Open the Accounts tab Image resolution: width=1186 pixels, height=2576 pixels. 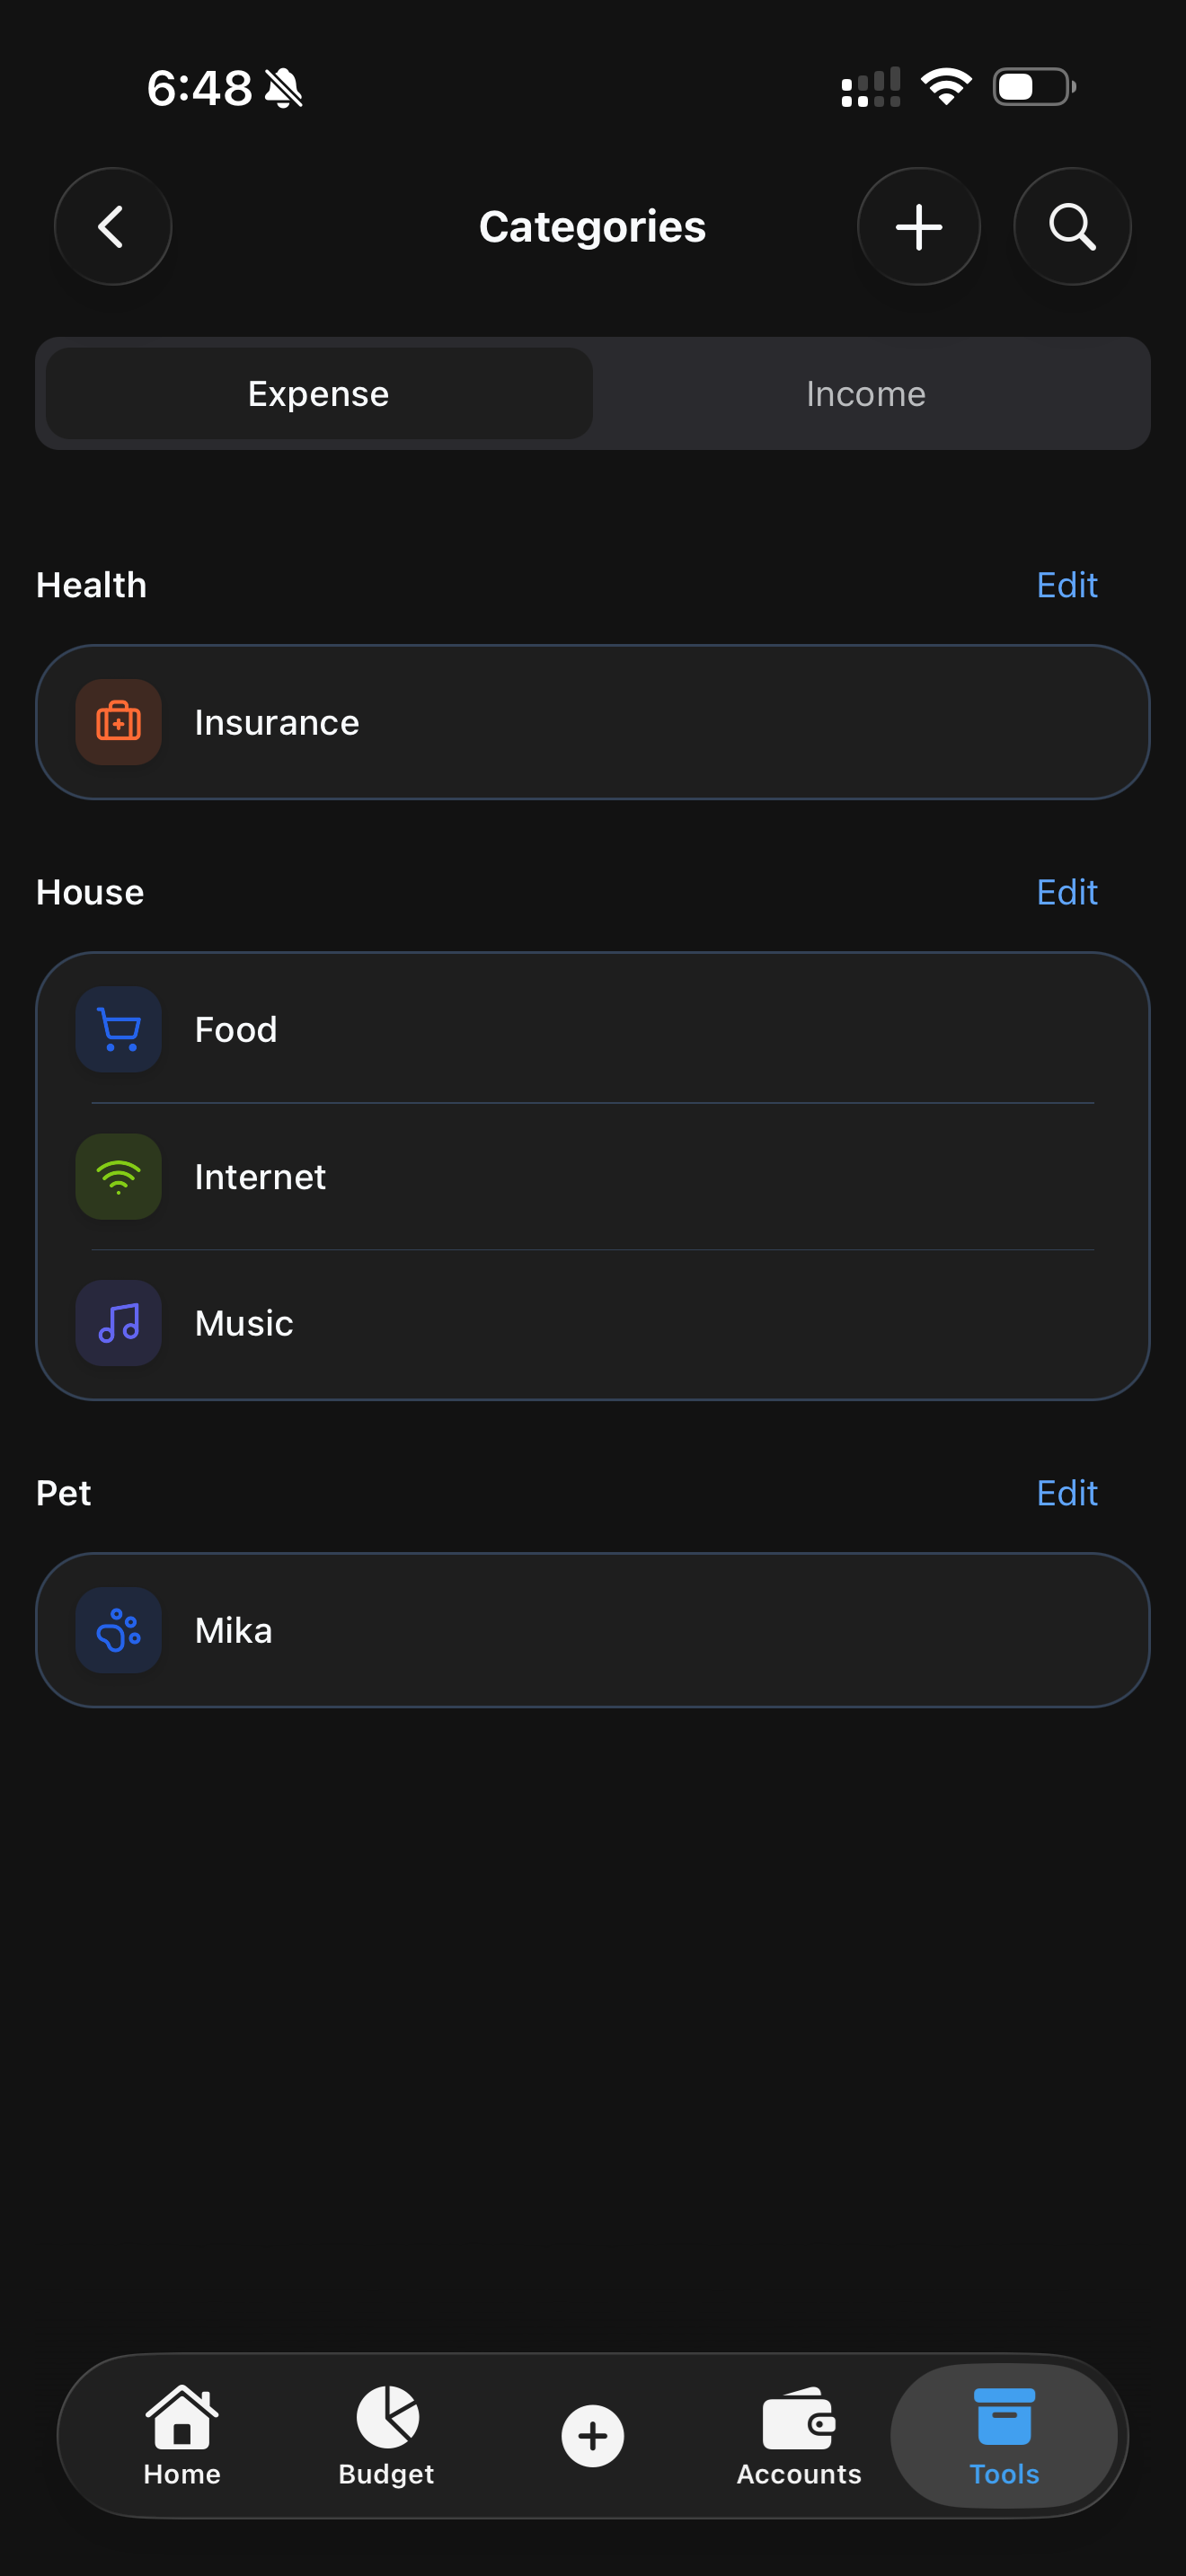click(799, 2436)
